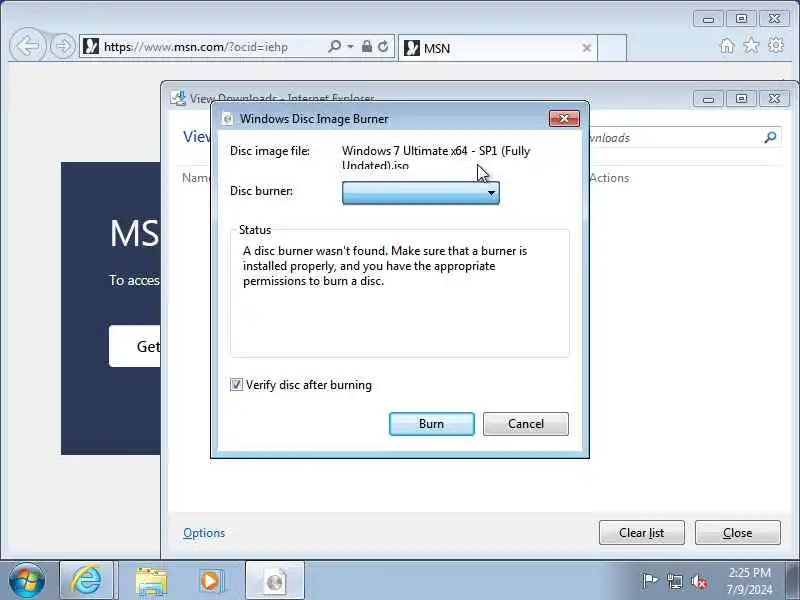This screenshot has width=800, height=600.
Task: Maximize the View Downloads window
Action: click(x=741, y=98)
